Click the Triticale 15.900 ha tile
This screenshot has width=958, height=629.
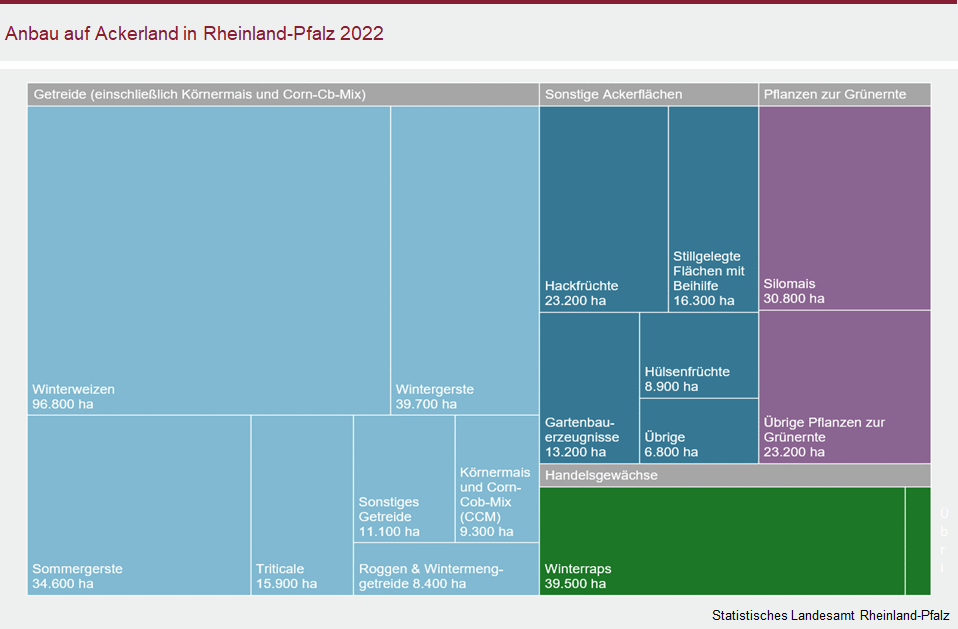pos(302,505)
